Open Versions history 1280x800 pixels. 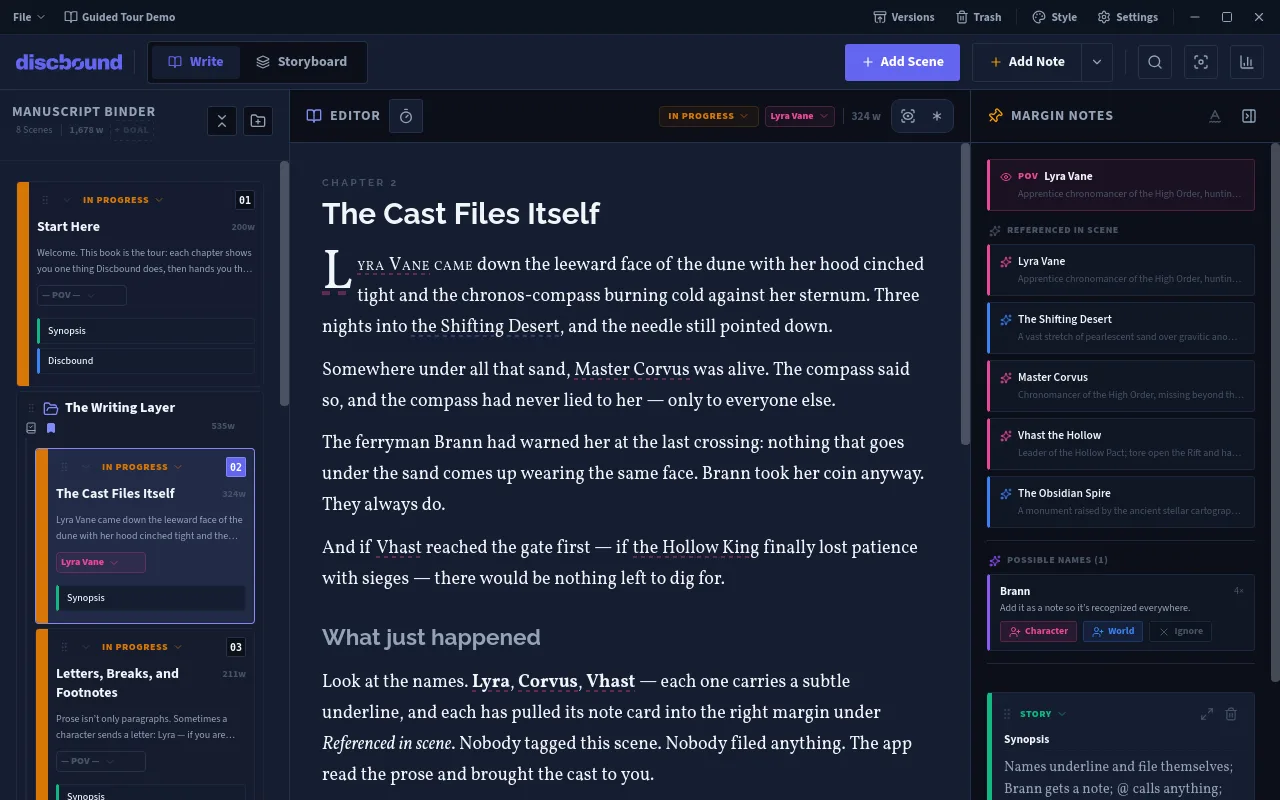point(904,17)
